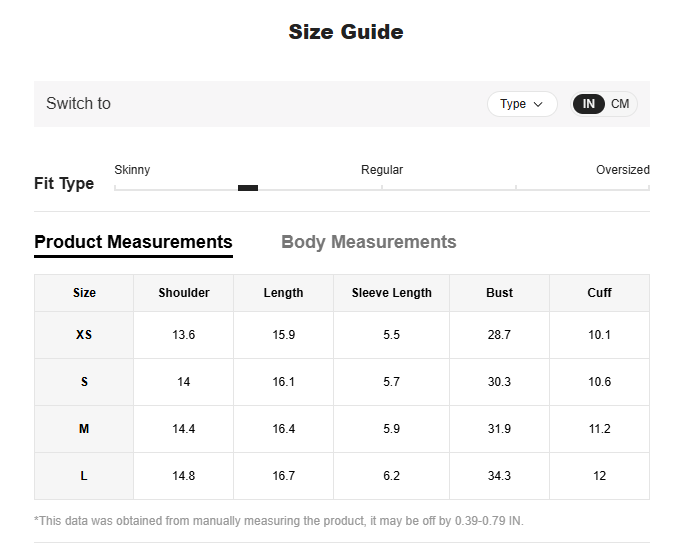Click XS length value 15.9
The image size is (684, 544).
click(284, 335)
